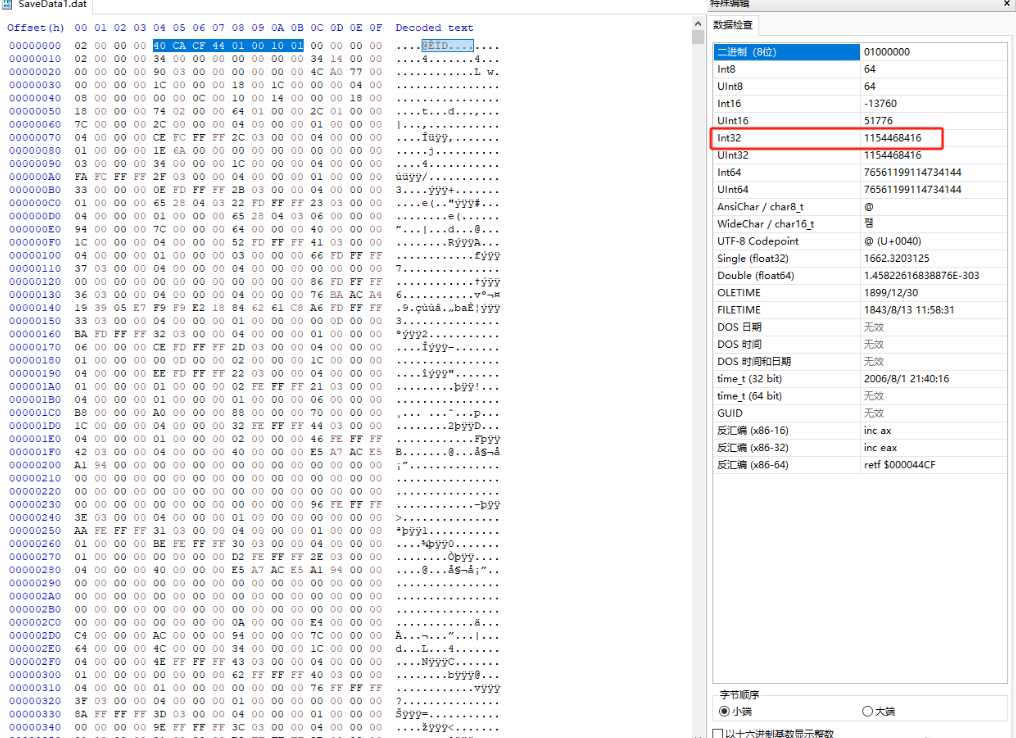Click offset 00000340 row label
Image resolution: width=1016 pixels, height=738 pixels.
[x=35, y=727]
